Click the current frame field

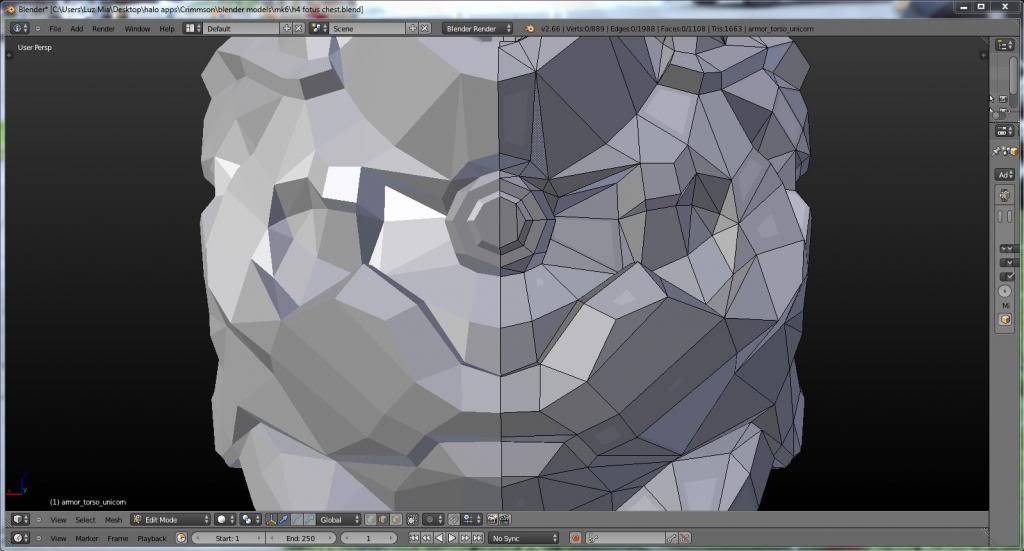pos(368,538)
